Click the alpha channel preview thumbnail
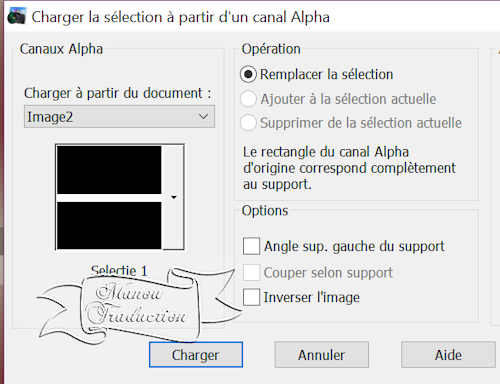The image size is (500, 384). pos(109,197)
